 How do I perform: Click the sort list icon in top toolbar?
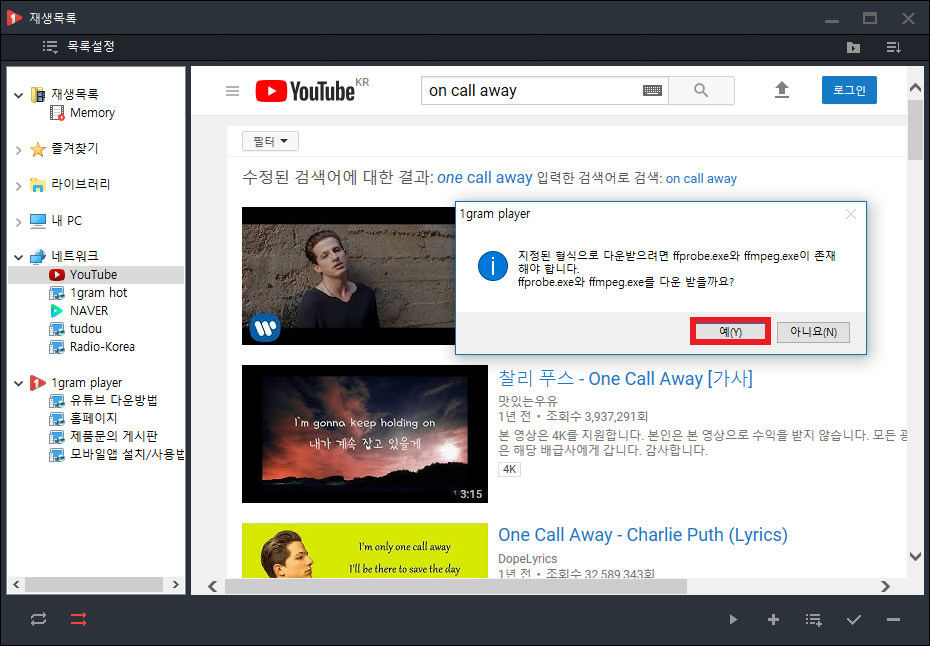[893, 47]
